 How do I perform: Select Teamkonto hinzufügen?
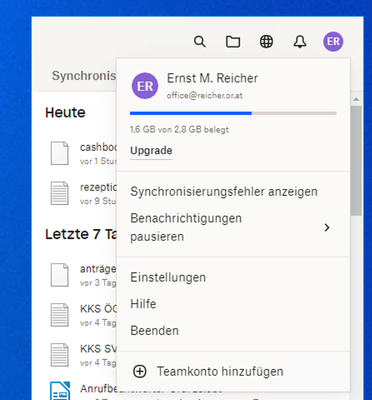coord(220,371)
